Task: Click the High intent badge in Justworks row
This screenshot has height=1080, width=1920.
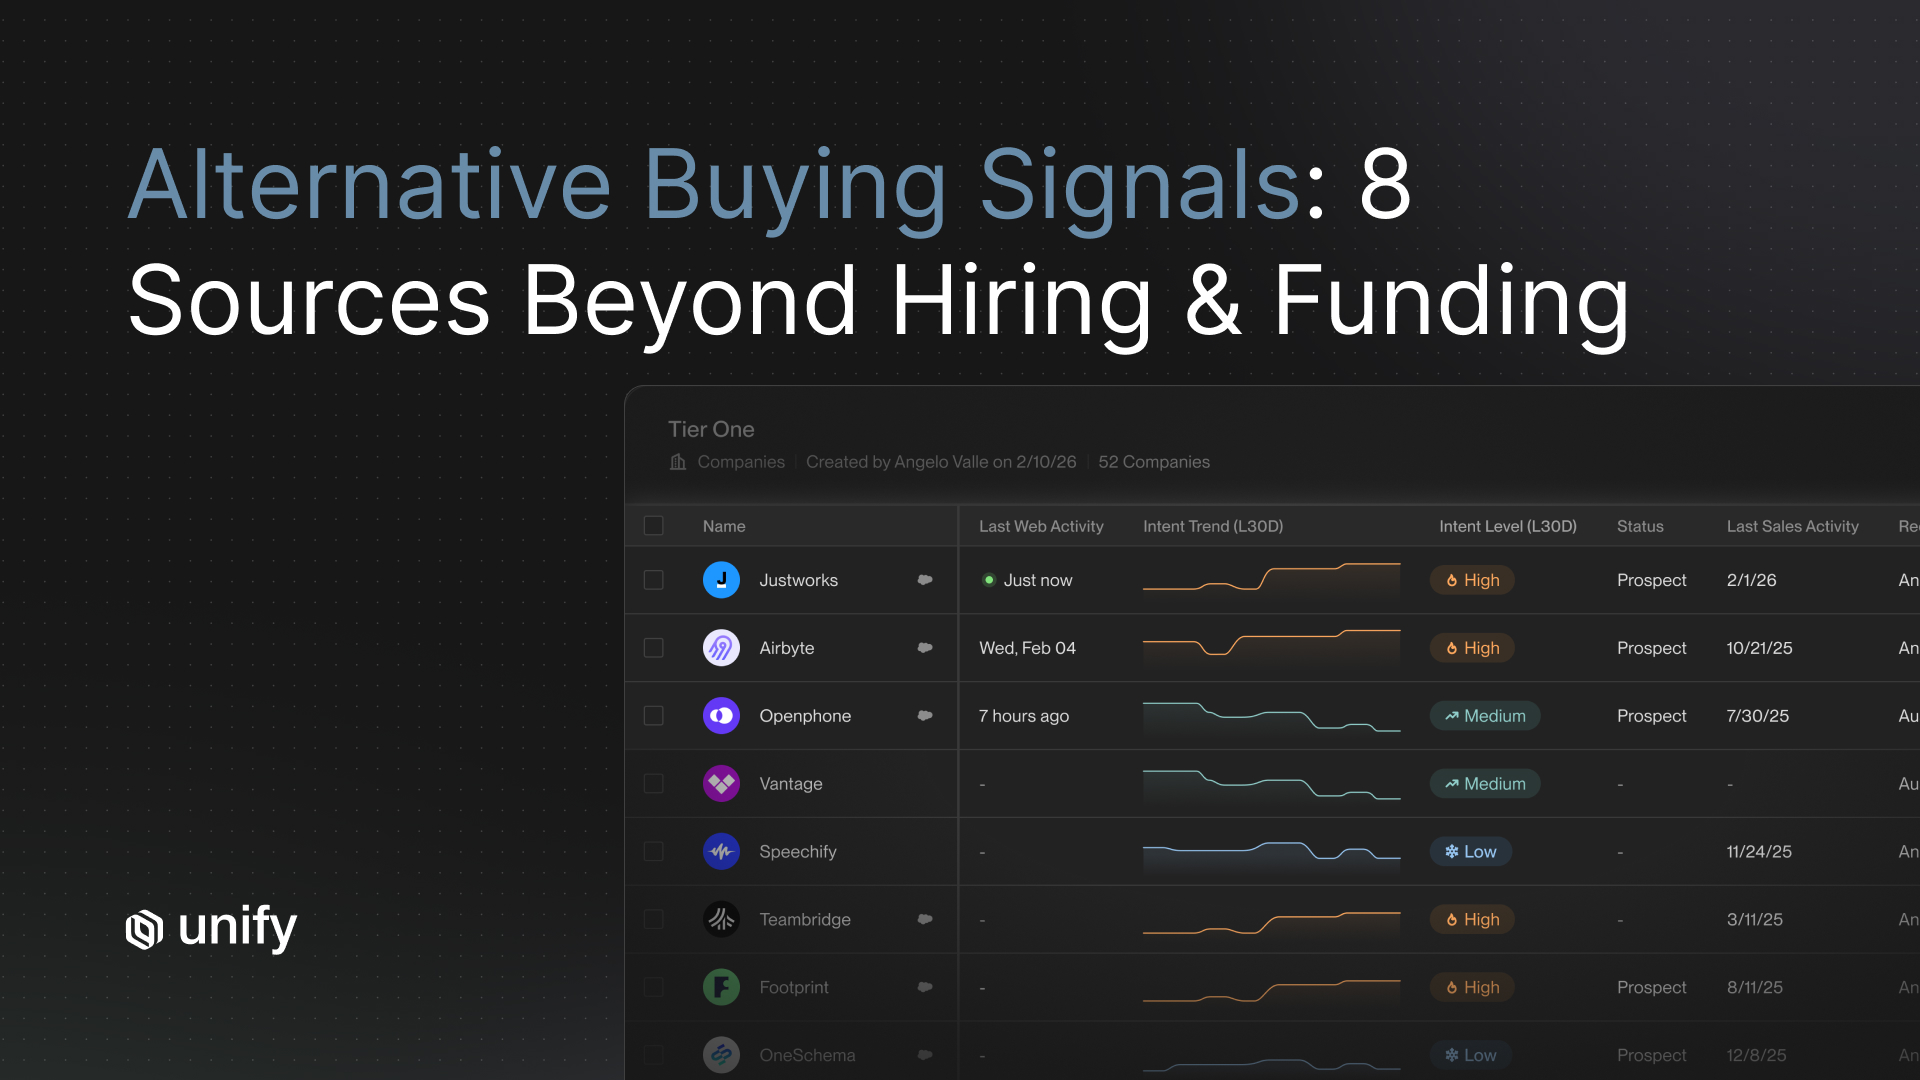Action: coord(1472,580)
